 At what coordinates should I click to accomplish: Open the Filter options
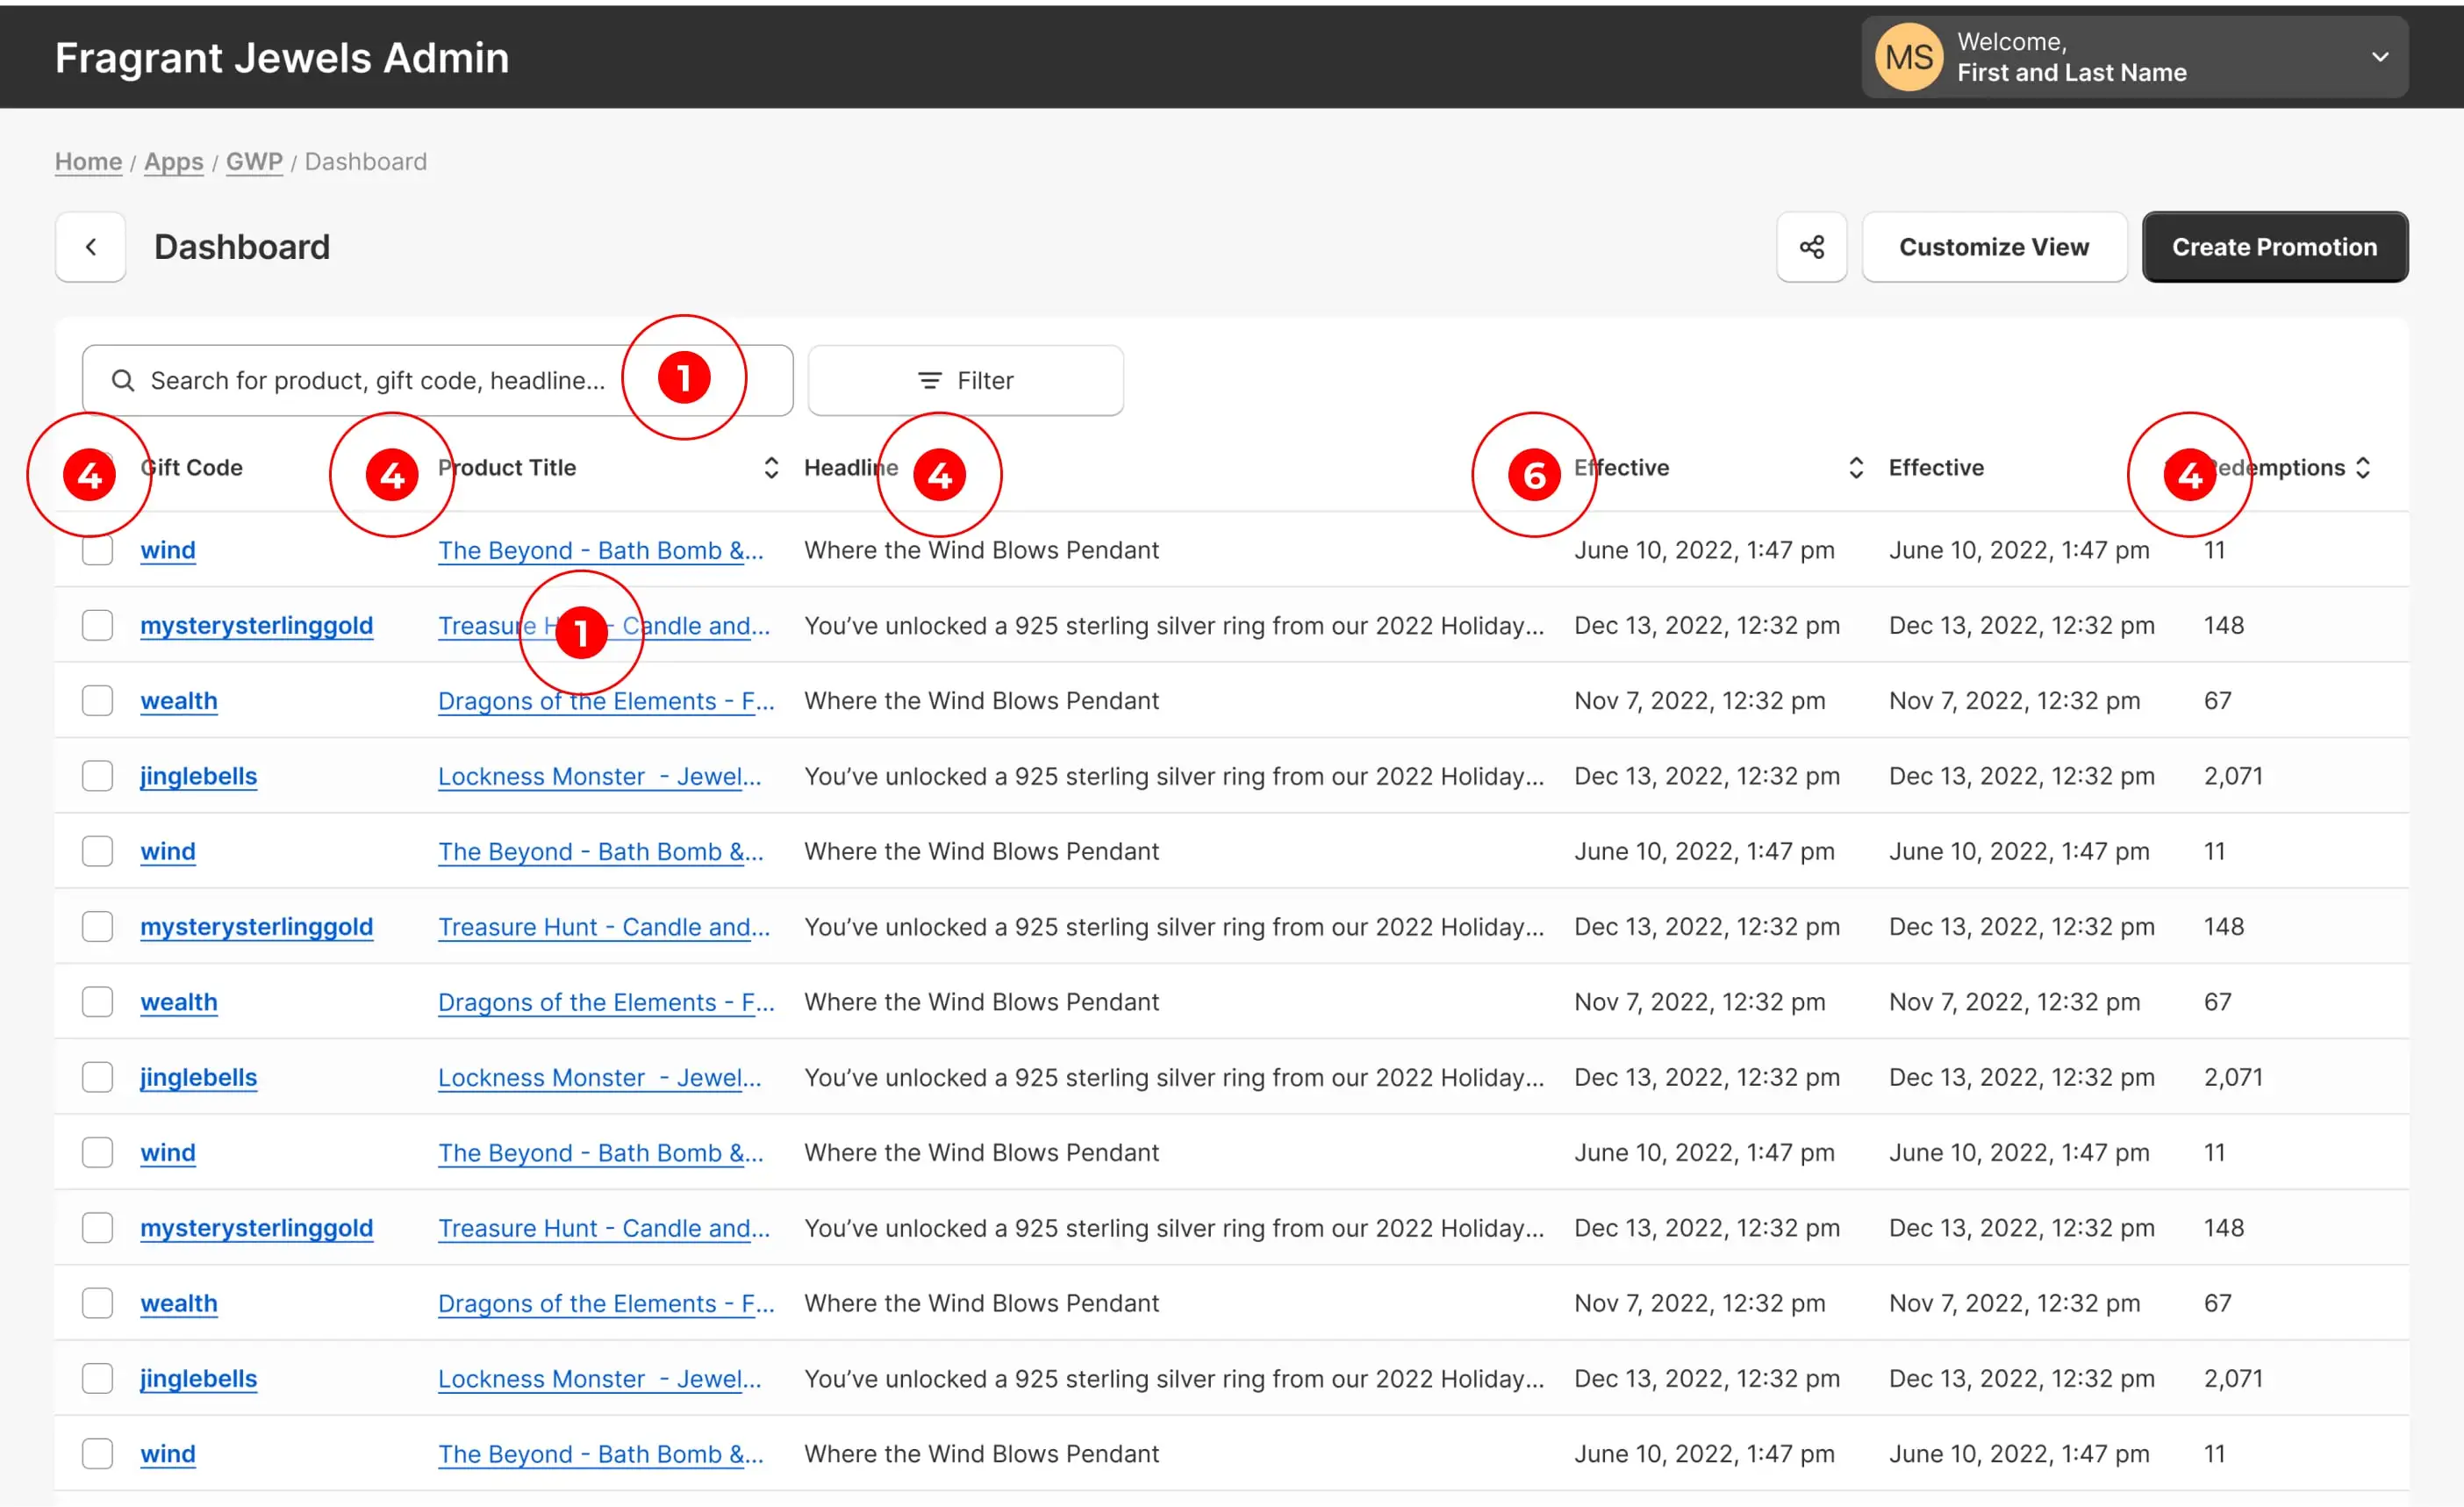pyautogui.click(x=965, y=380)
